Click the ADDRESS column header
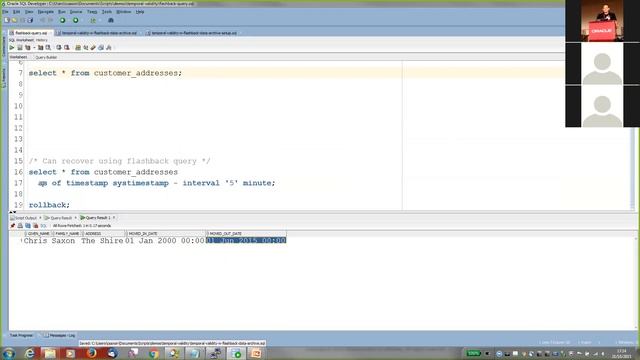 104,233
